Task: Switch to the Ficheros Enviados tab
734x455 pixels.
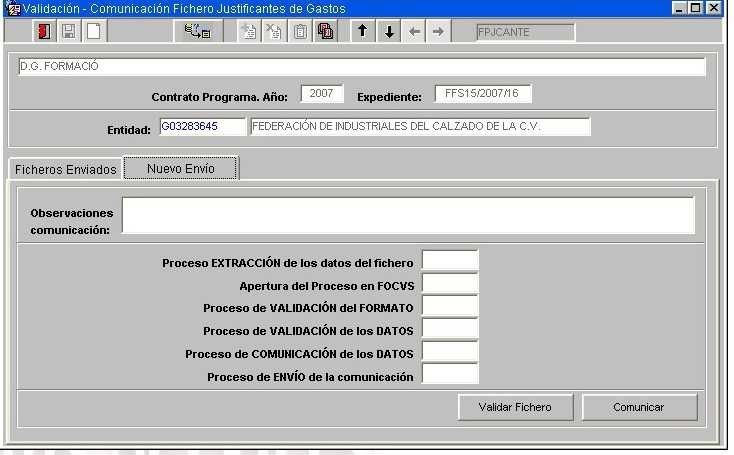Action: coord(65,169)
